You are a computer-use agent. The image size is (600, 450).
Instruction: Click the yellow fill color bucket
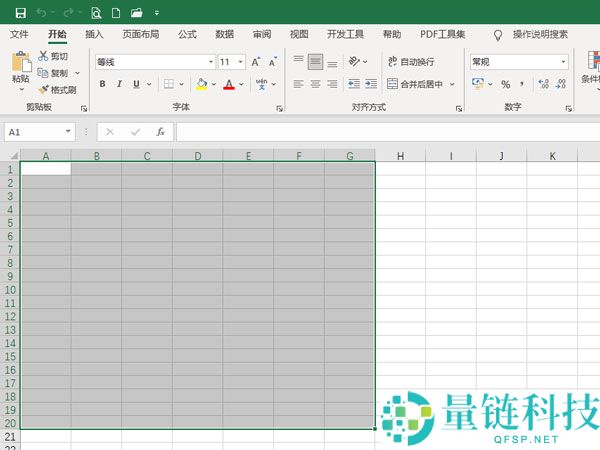coord(201,84)
